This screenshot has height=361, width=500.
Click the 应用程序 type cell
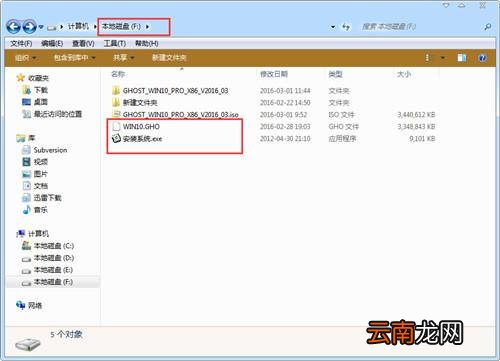tap(342, 139)
